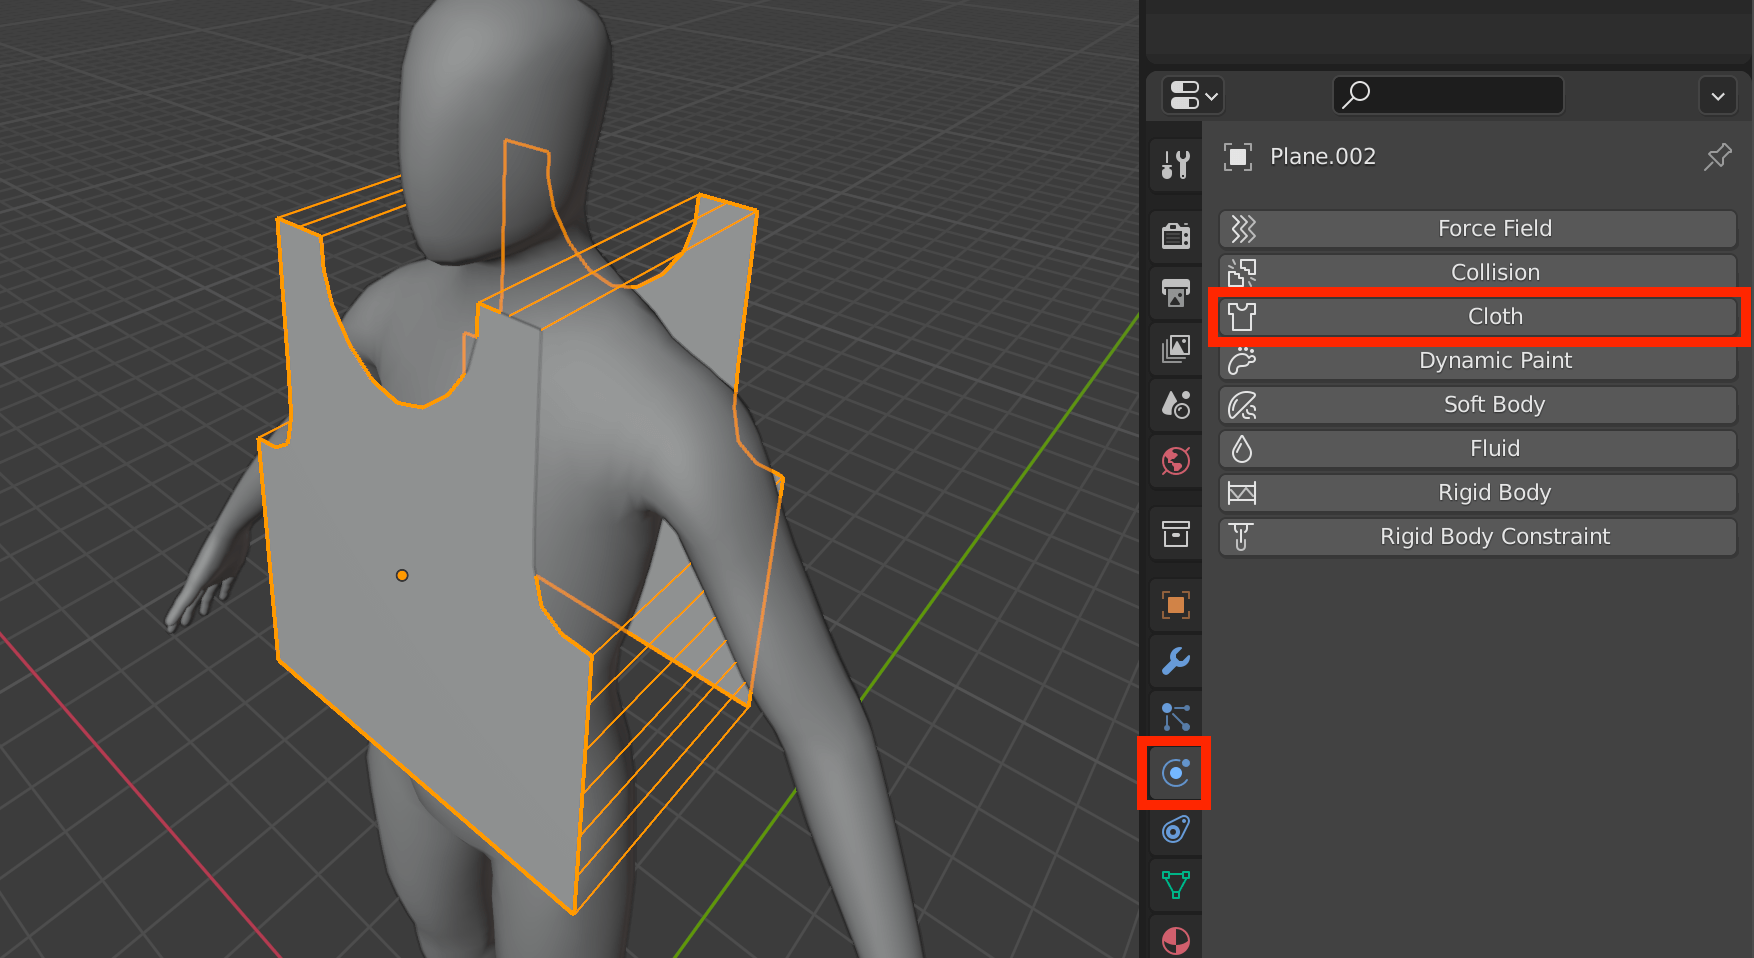Toggle the pin icon for Plane.002

point(1718,156)
